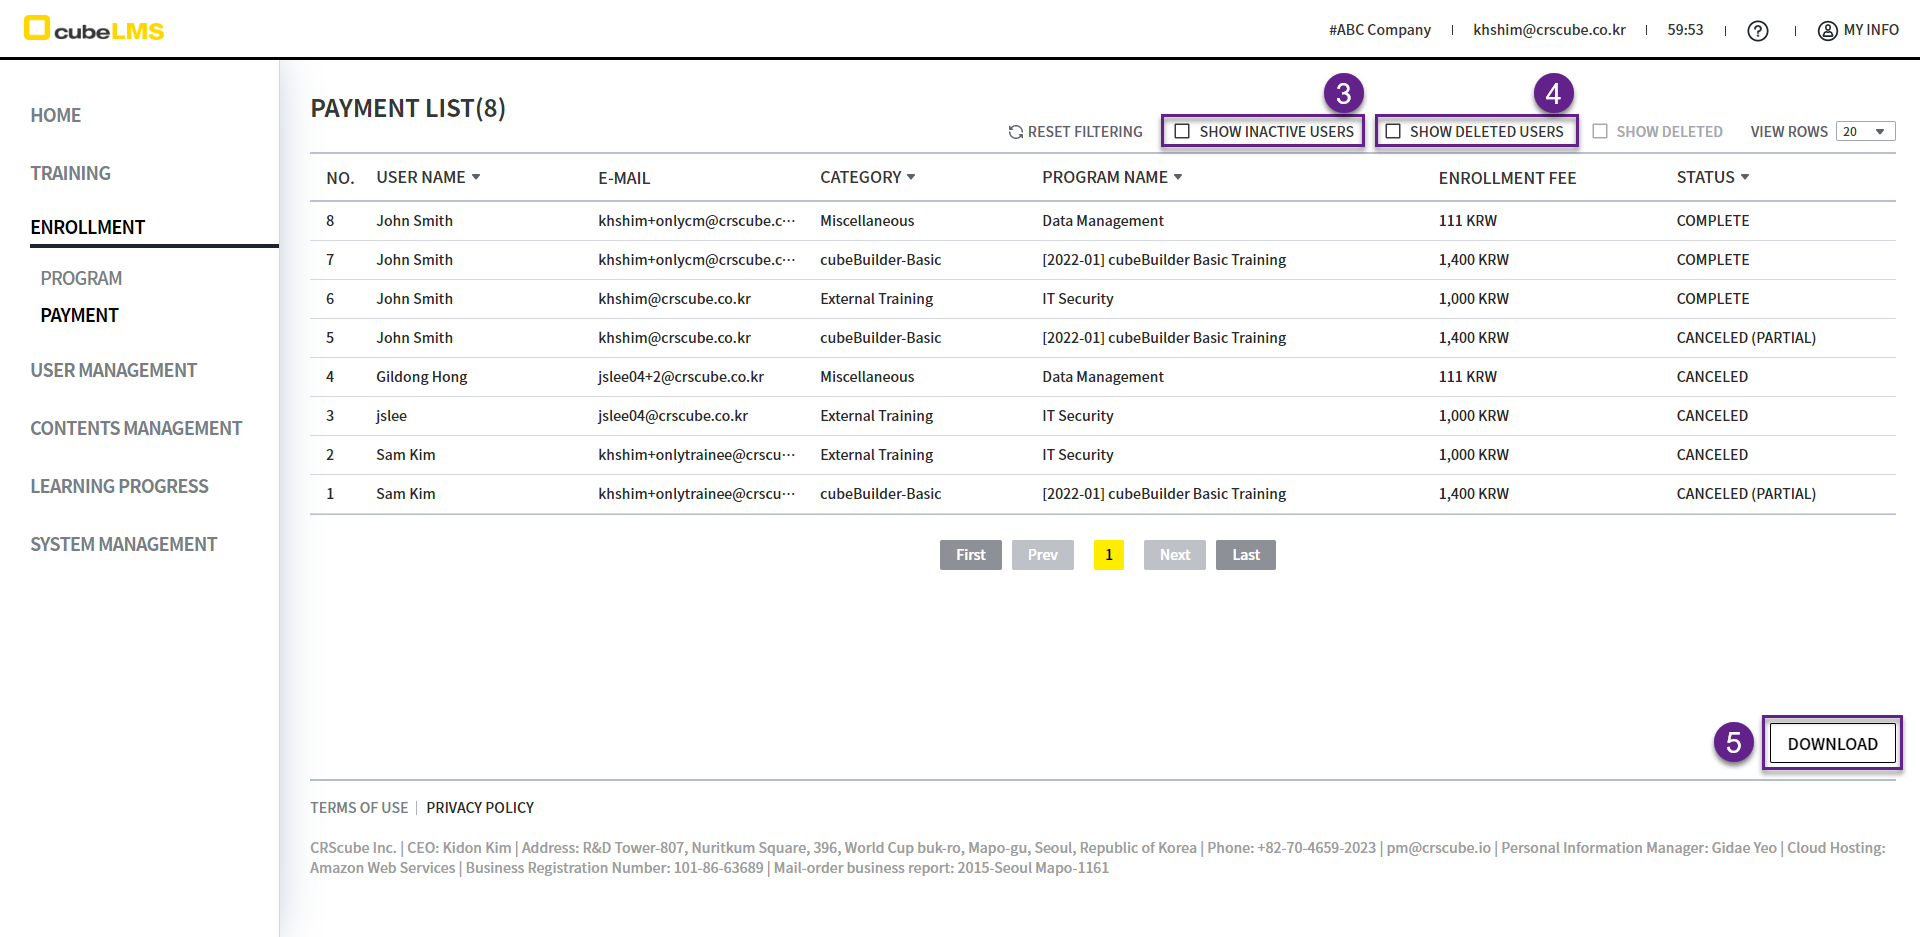Click John Smith's Data Management payment row
This screenshot has height=937, width=1920.
[1102, 221]
